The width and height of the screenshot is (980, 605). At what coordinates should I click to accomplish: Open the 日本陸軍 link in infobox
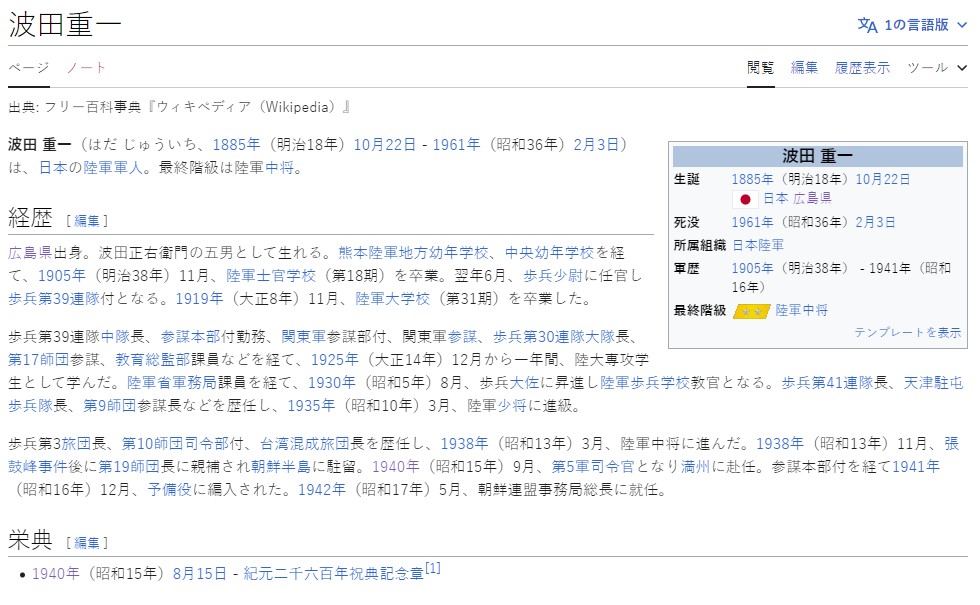[x=758, y=246]
